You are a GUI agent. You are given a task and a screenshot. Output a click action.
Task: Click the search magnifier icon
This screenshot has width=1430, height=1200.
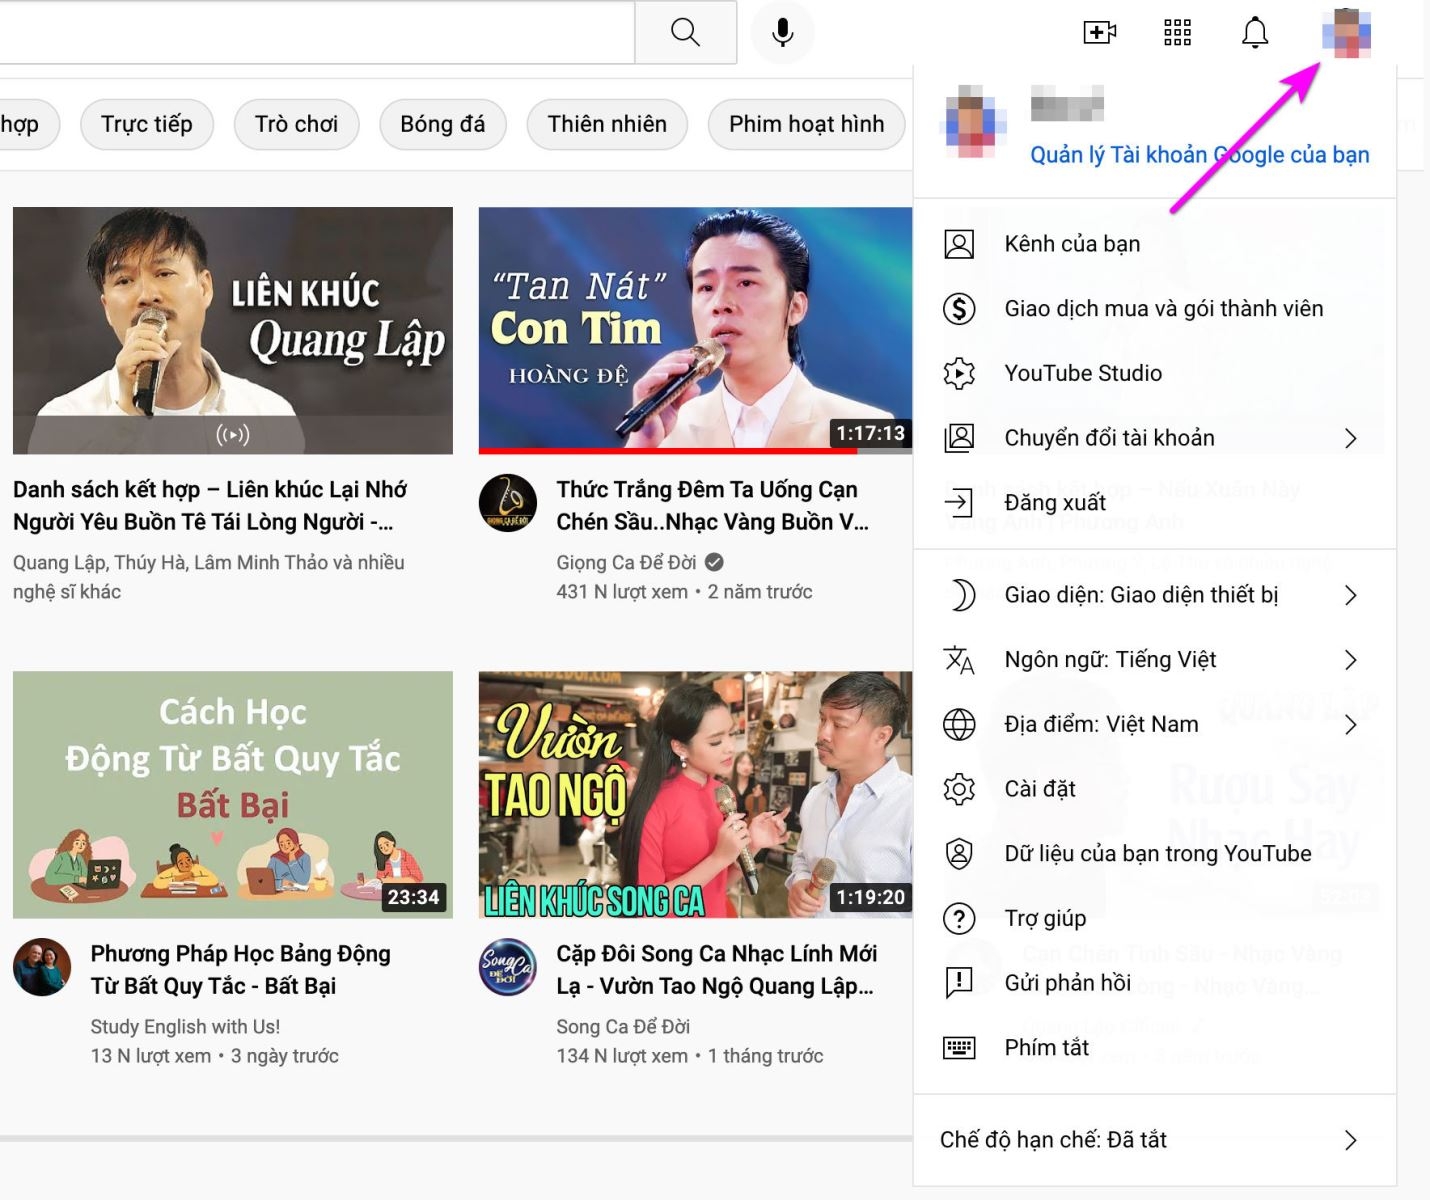pos(684,31)
